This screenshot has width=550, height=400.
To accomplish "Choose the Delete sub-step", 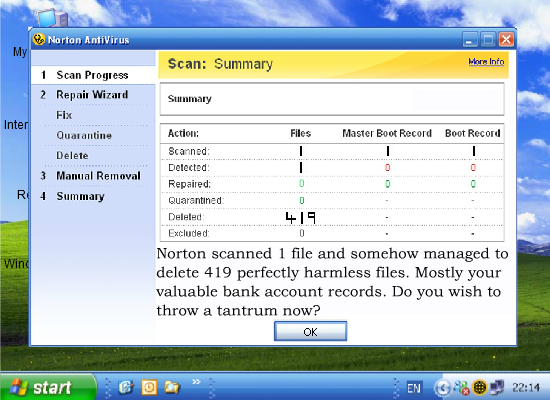I will point(72,155).
